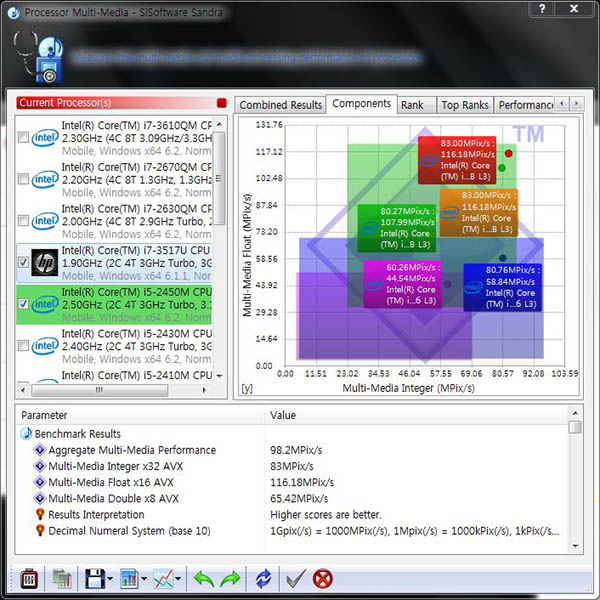Open the Rank tab
The width and height of the screenshot is (600, 600).
point(416,105)
